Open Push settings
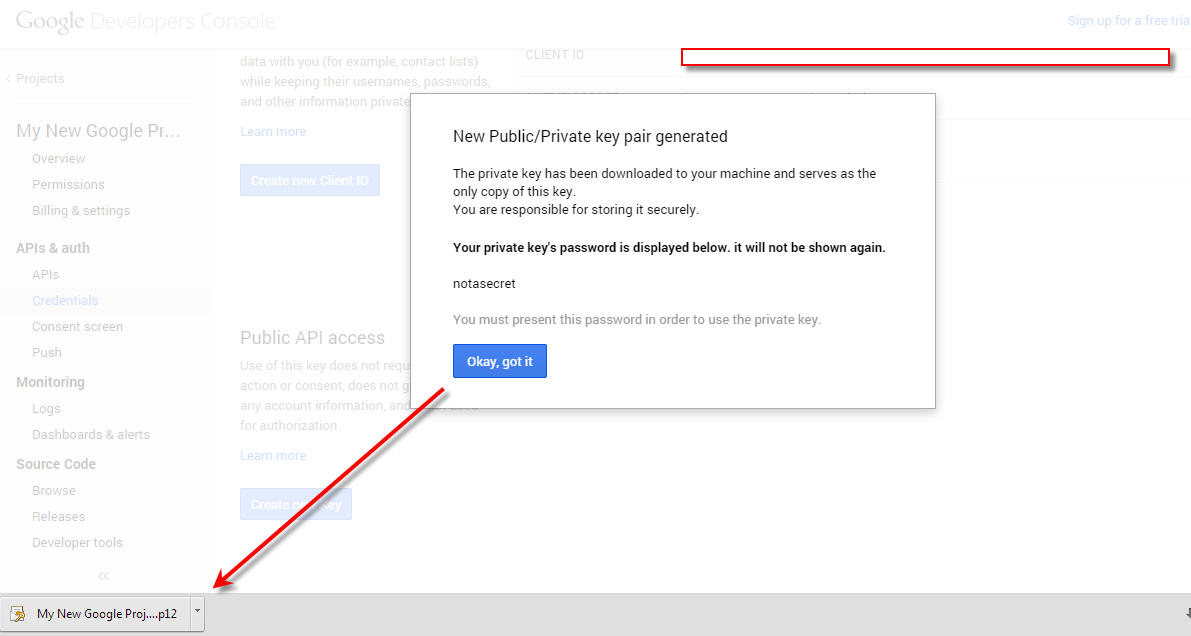This screenshot has height=636, width=1191. (47, 352)
